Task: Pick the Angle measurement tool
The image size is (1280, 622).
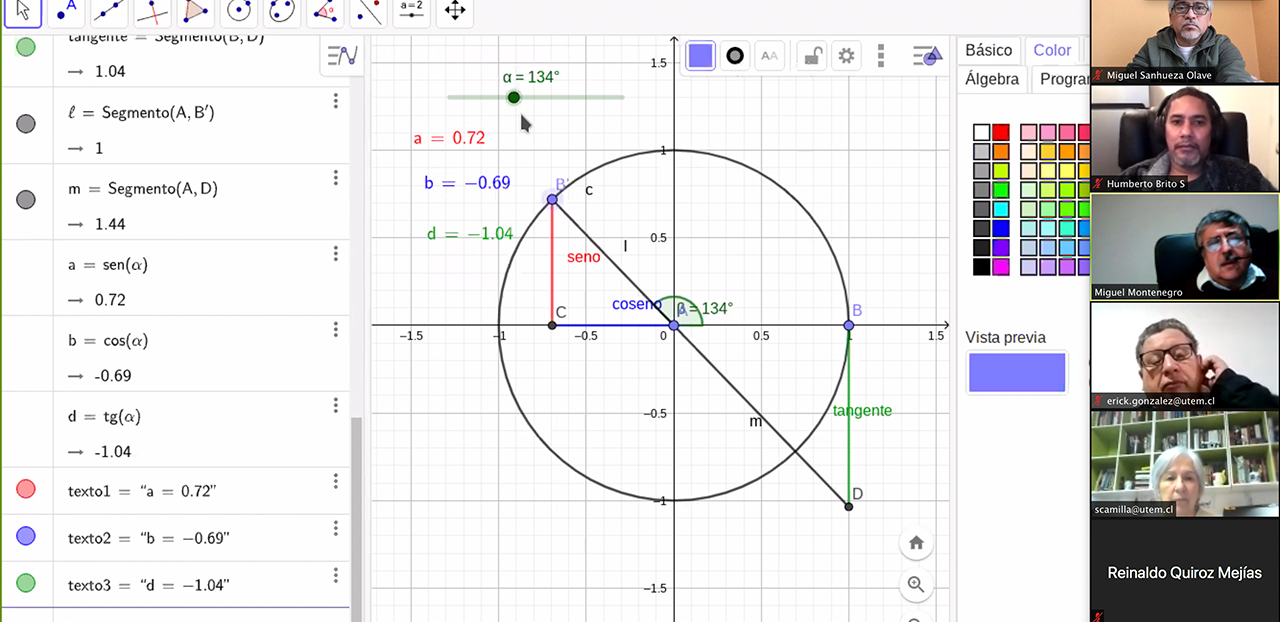Action: tap(325, 11)
